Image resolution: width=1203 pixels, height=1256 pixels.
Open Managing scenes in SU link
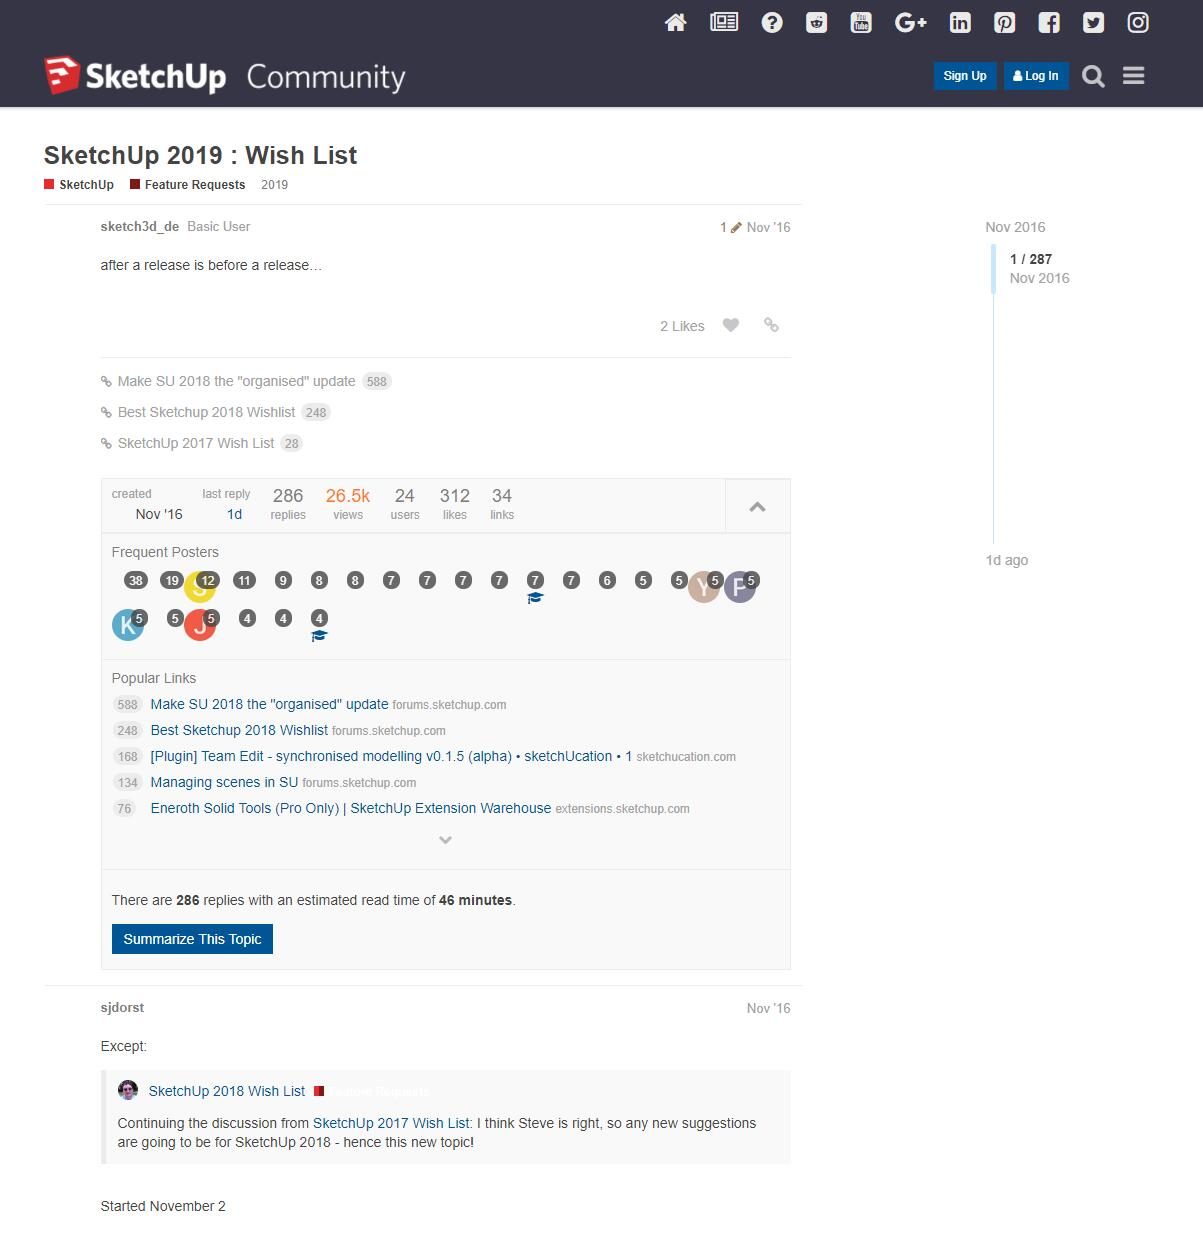(224, 782)
